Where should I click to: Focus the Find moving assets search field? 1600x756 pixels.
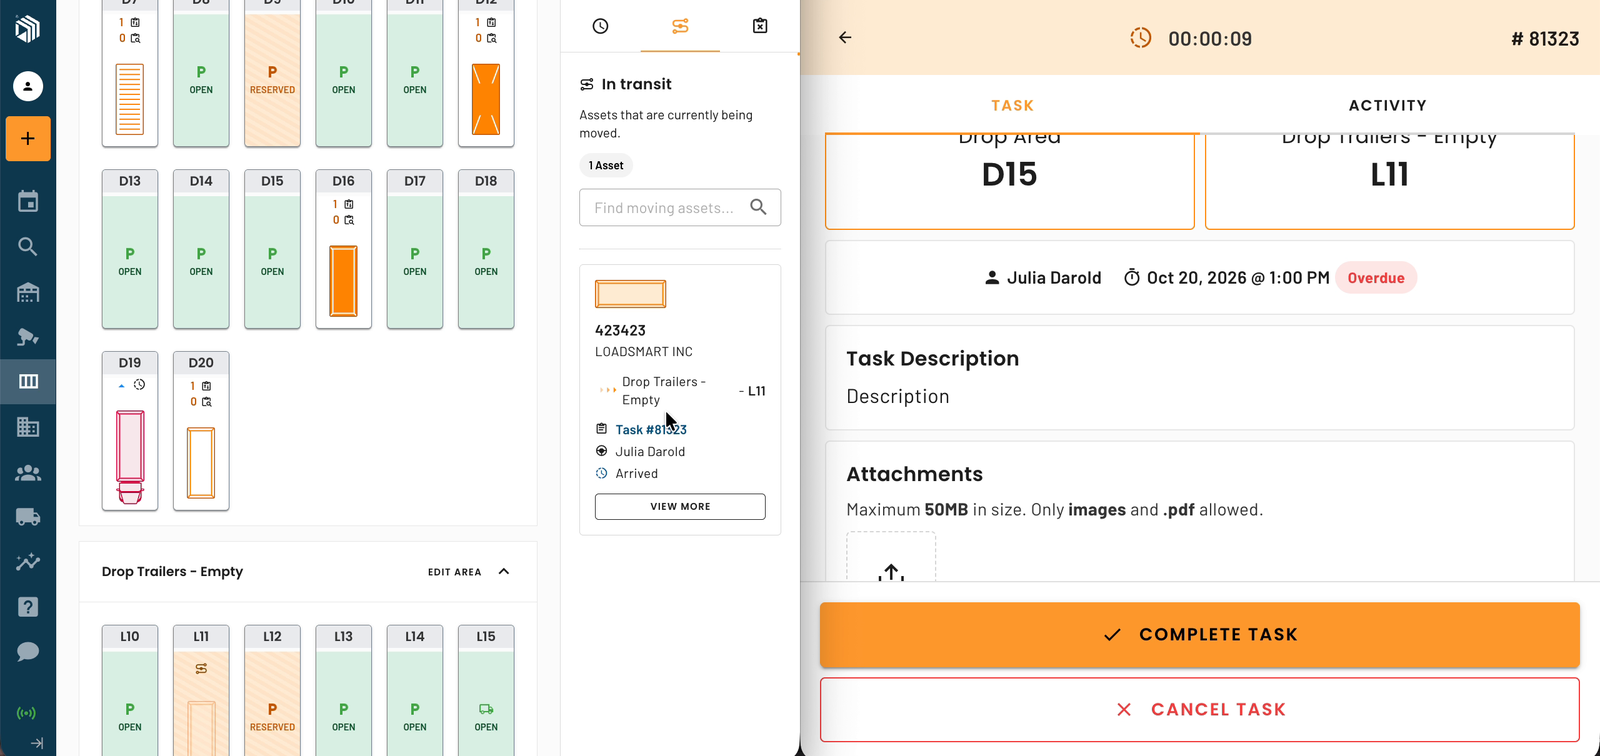pyautogui.click(x=680, y=208)
